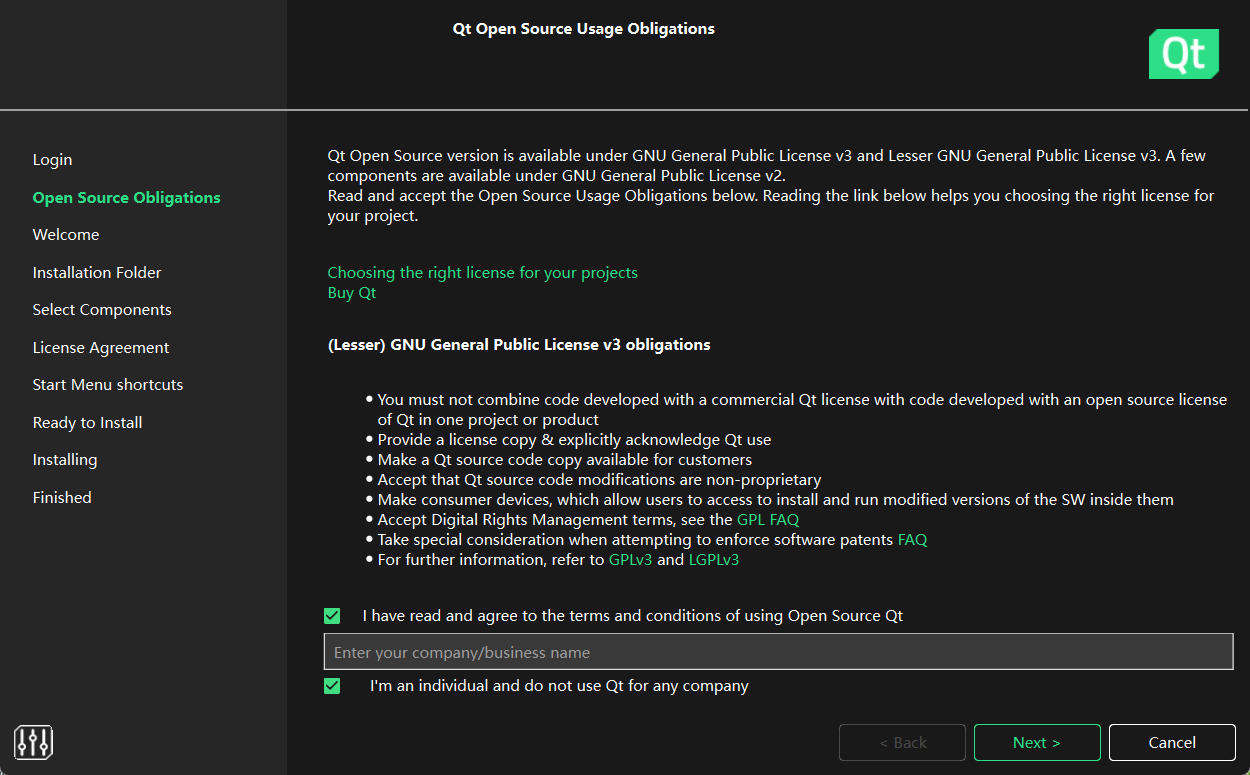Viewport: 1250px width, 775px height.
Task: Click 'Provide a license copy' bullet text
Action: 574,439
